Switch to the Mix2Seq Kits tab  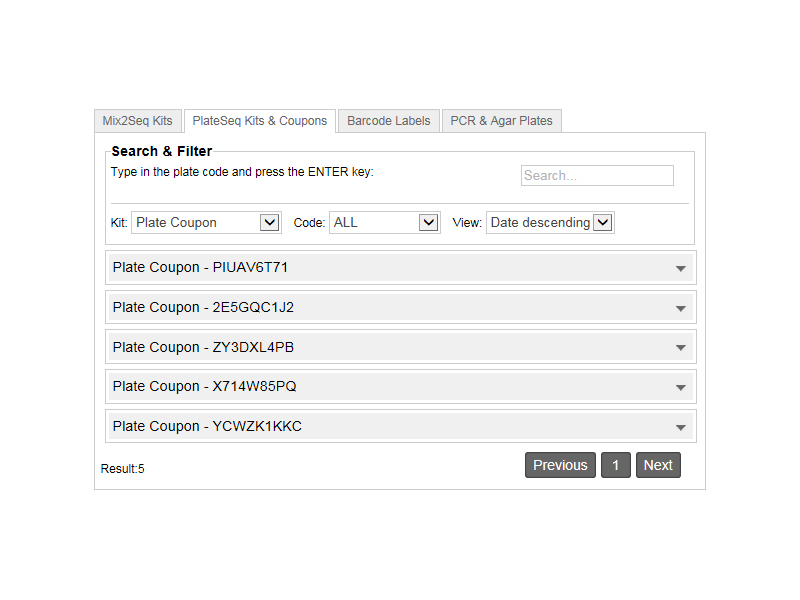(138, 121)
